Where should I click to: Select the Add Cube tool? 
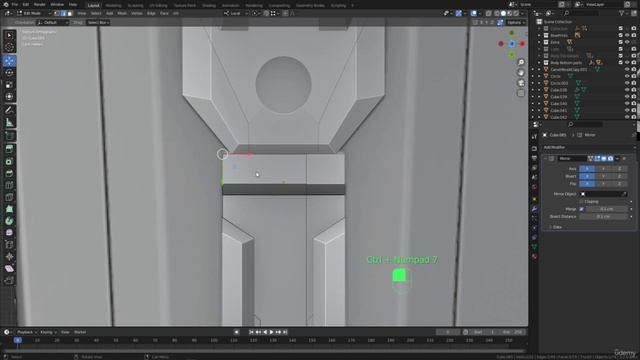coord(9,136)
